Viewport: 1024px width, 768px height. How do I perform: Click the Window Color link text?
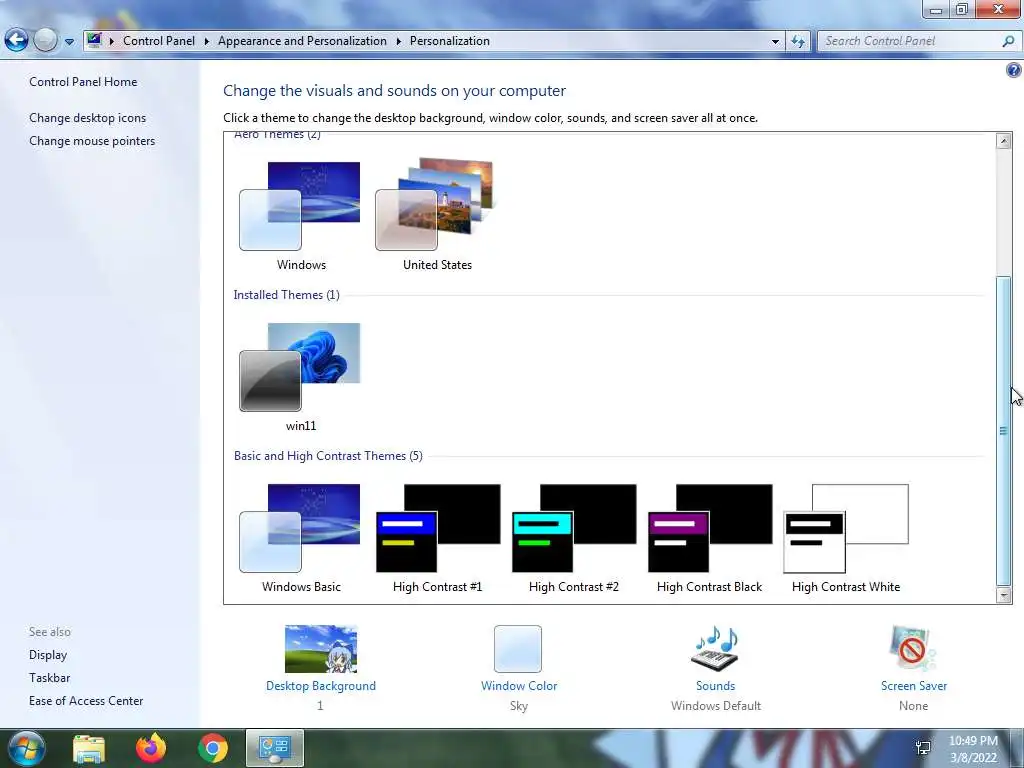point(519,686)
